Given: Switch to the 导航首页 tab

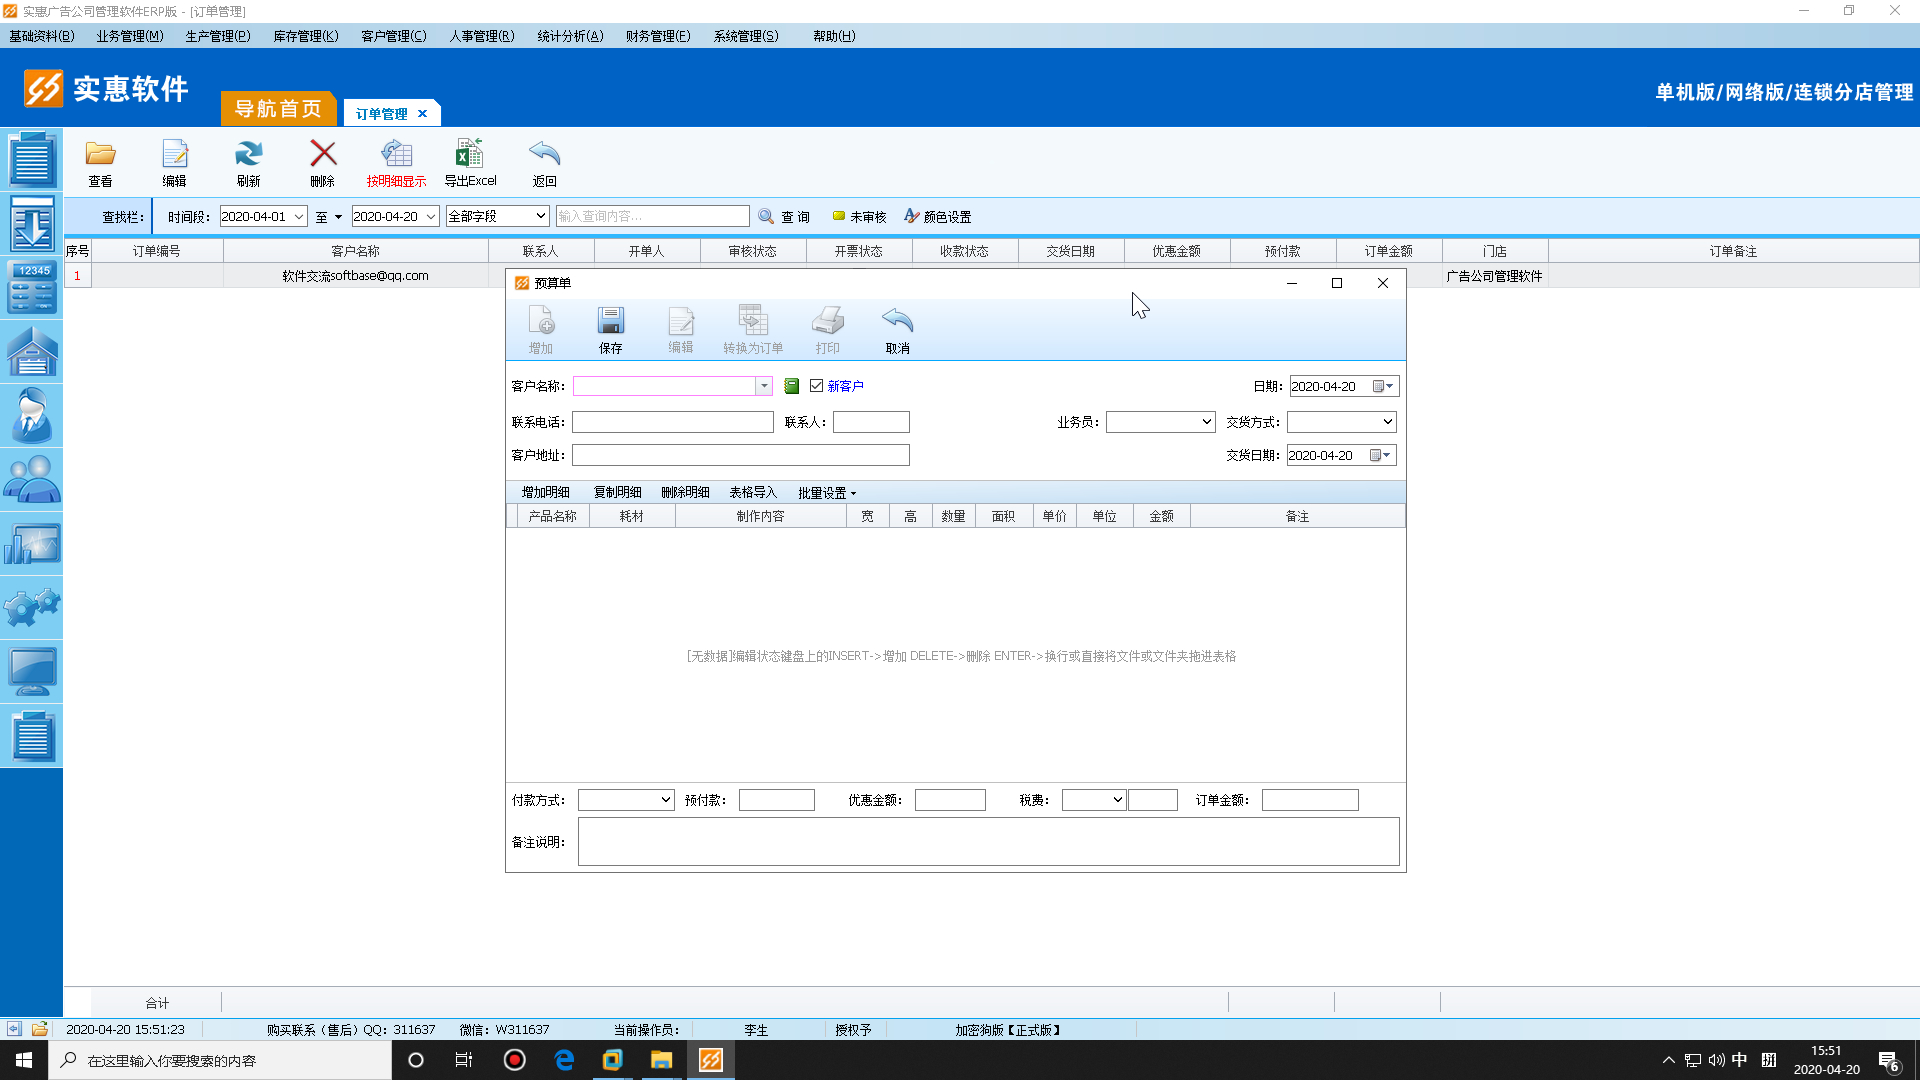Looking at the screenshot, I should click(278, 109).
